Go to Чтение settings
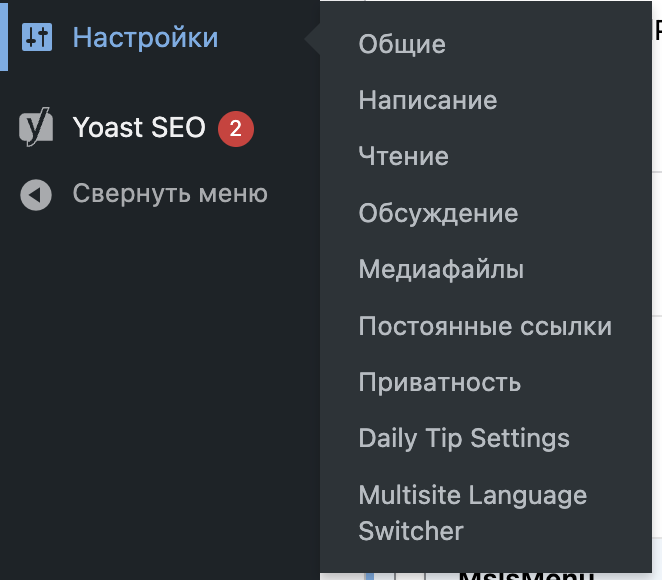Screen dimensions: 662x580 tap(404, 156)
